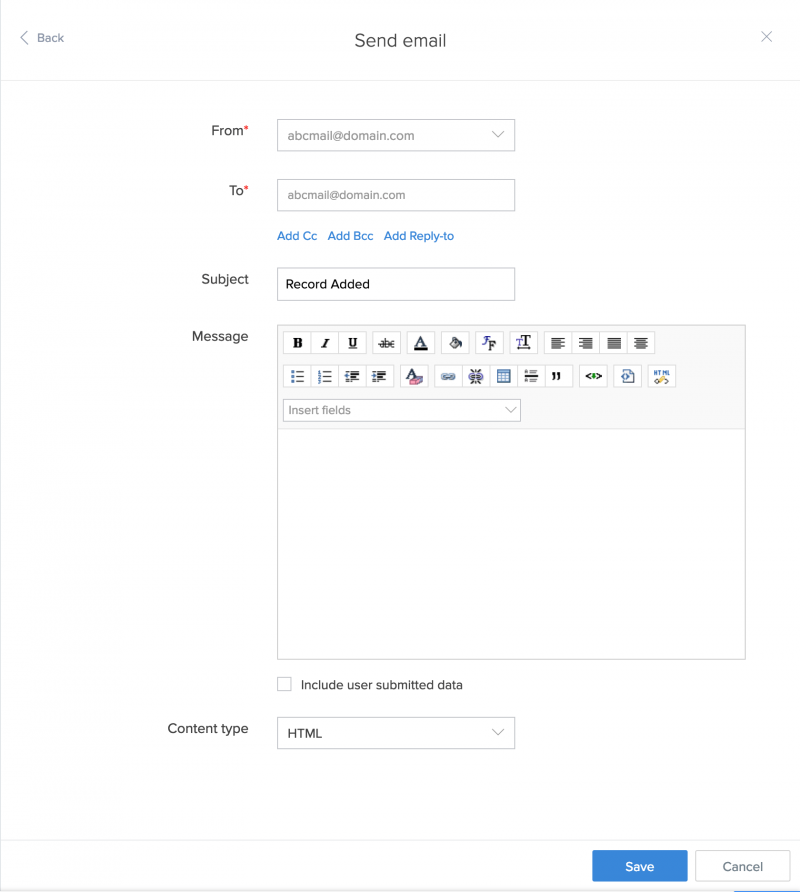
Task: Toggle bold formatting in message toolbar
Action: (x=297, y=343)
